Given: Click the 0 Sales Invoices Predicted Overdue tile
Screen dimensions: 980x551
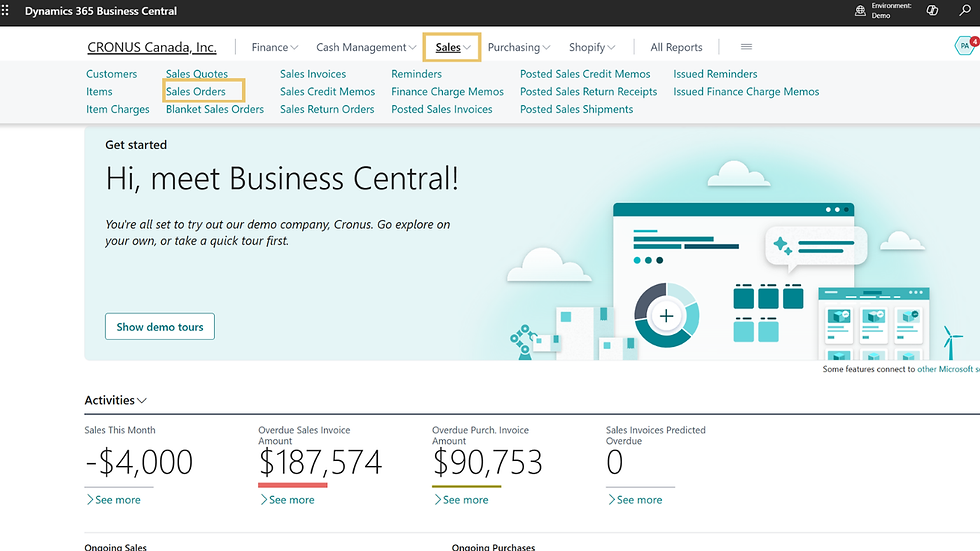Looking at the screenshot, I should click(614, 462).
